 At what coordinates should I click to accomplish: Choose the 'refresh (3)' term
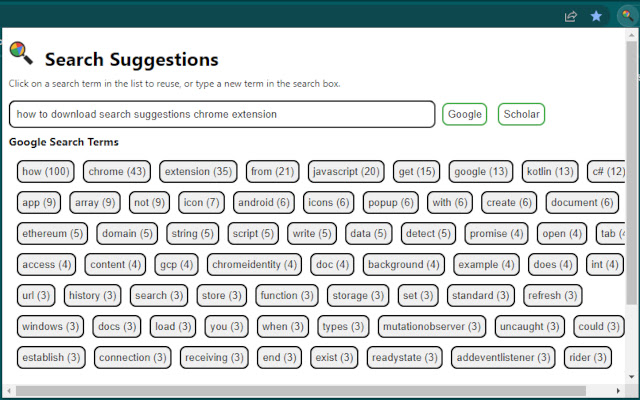click(552, 296)
